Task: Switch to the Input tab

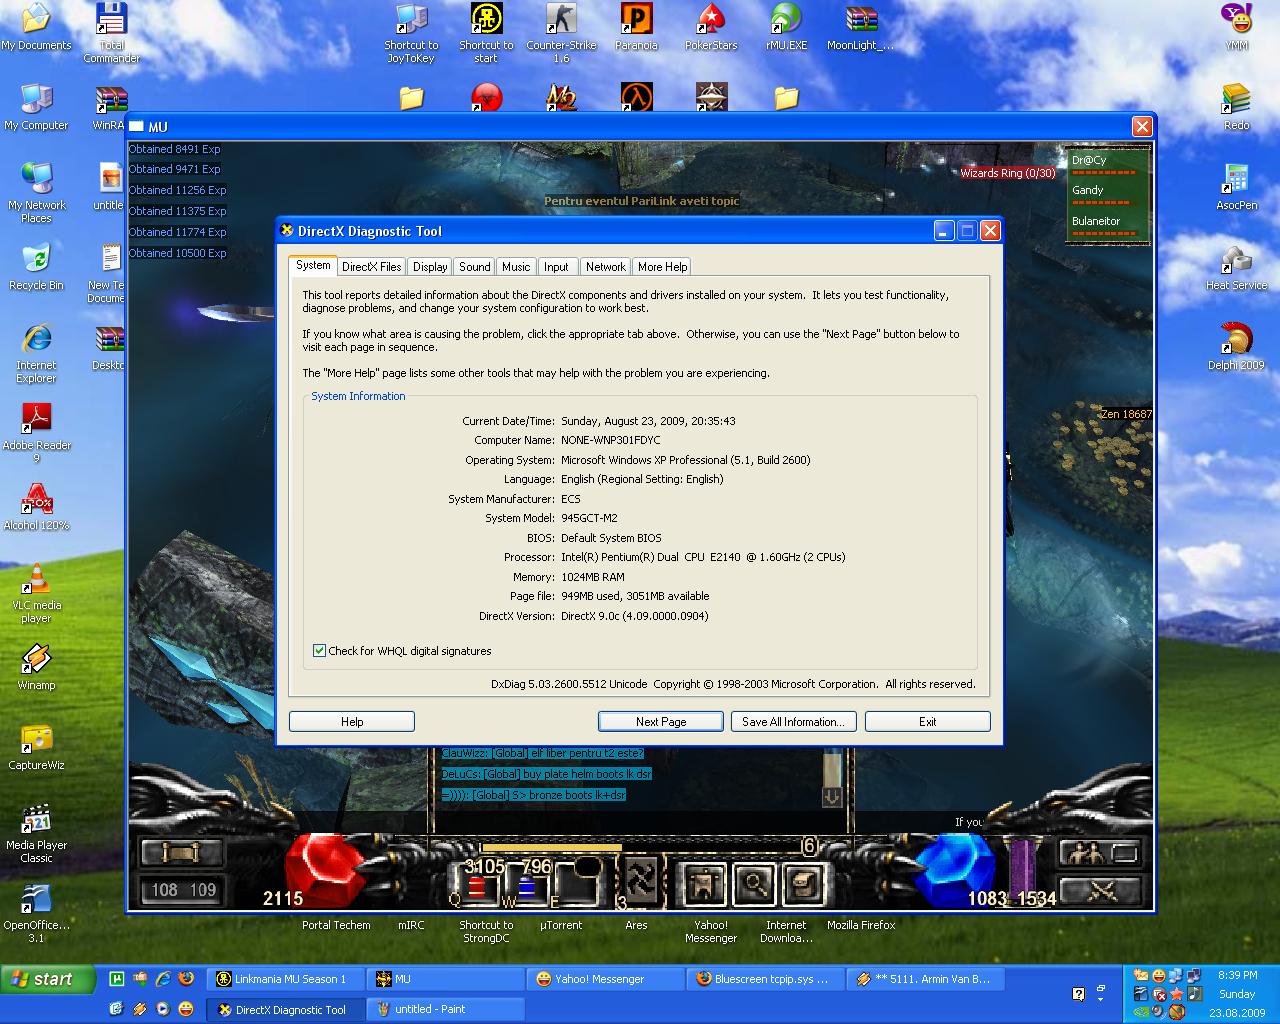Action: click(557, 267)
